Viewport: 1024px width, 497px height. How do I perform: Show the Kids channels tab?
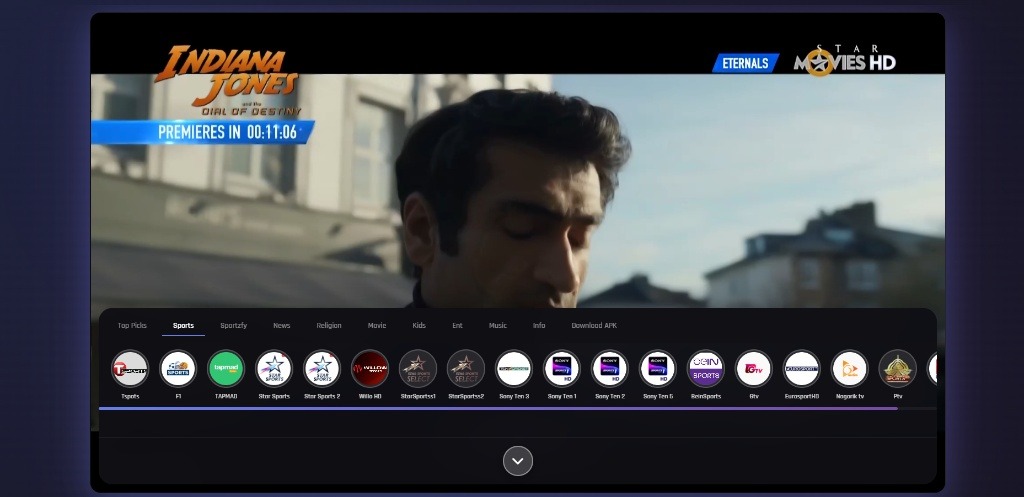(419, 325)
